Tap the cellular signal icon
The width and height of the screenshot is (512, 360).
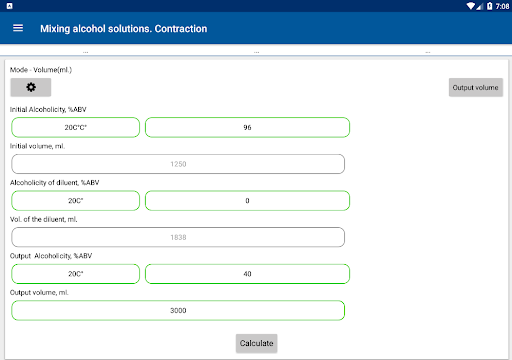coord(480,6)
